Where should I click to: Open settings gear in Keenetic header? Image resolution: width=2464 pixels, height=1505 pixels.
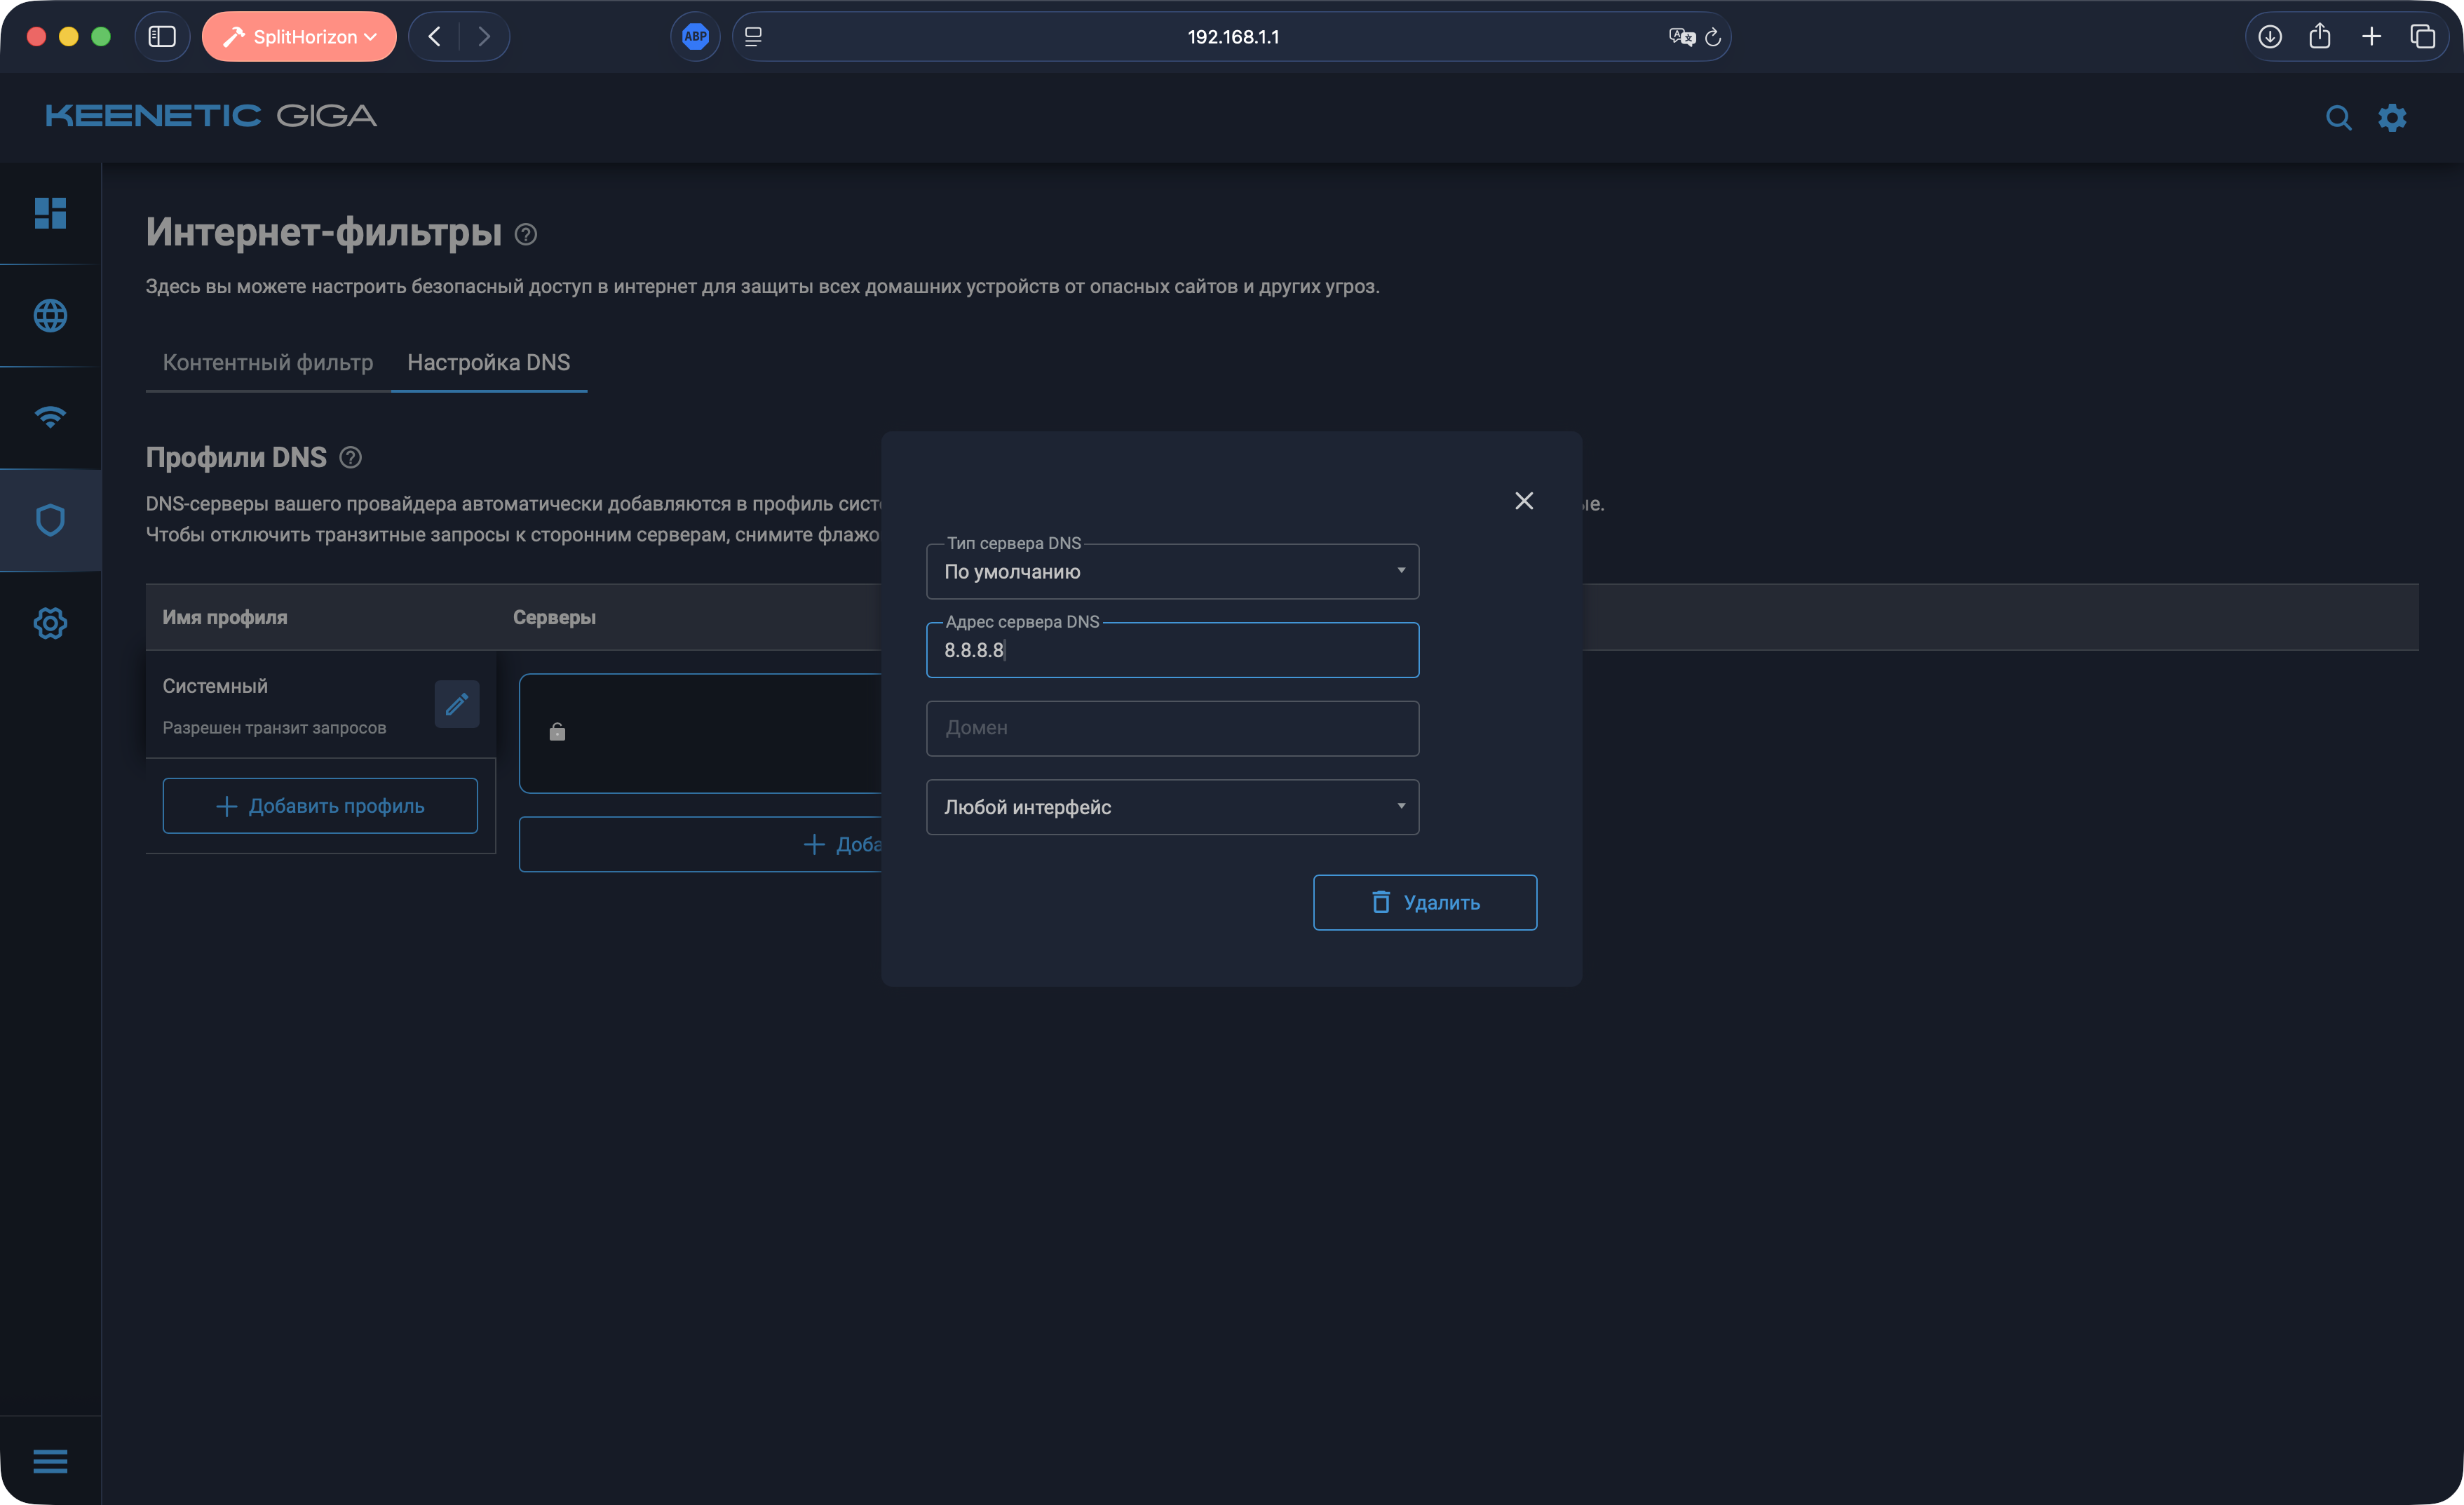[x=2392, y=117]
